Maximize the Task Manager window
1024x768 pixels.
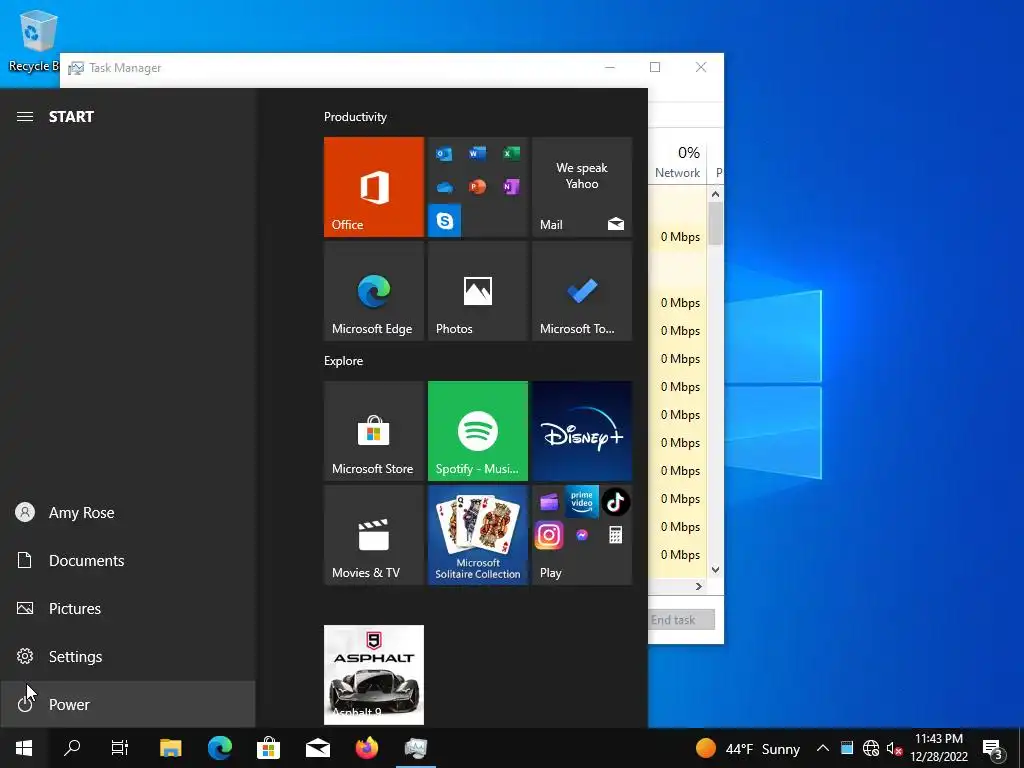[655, 67]
